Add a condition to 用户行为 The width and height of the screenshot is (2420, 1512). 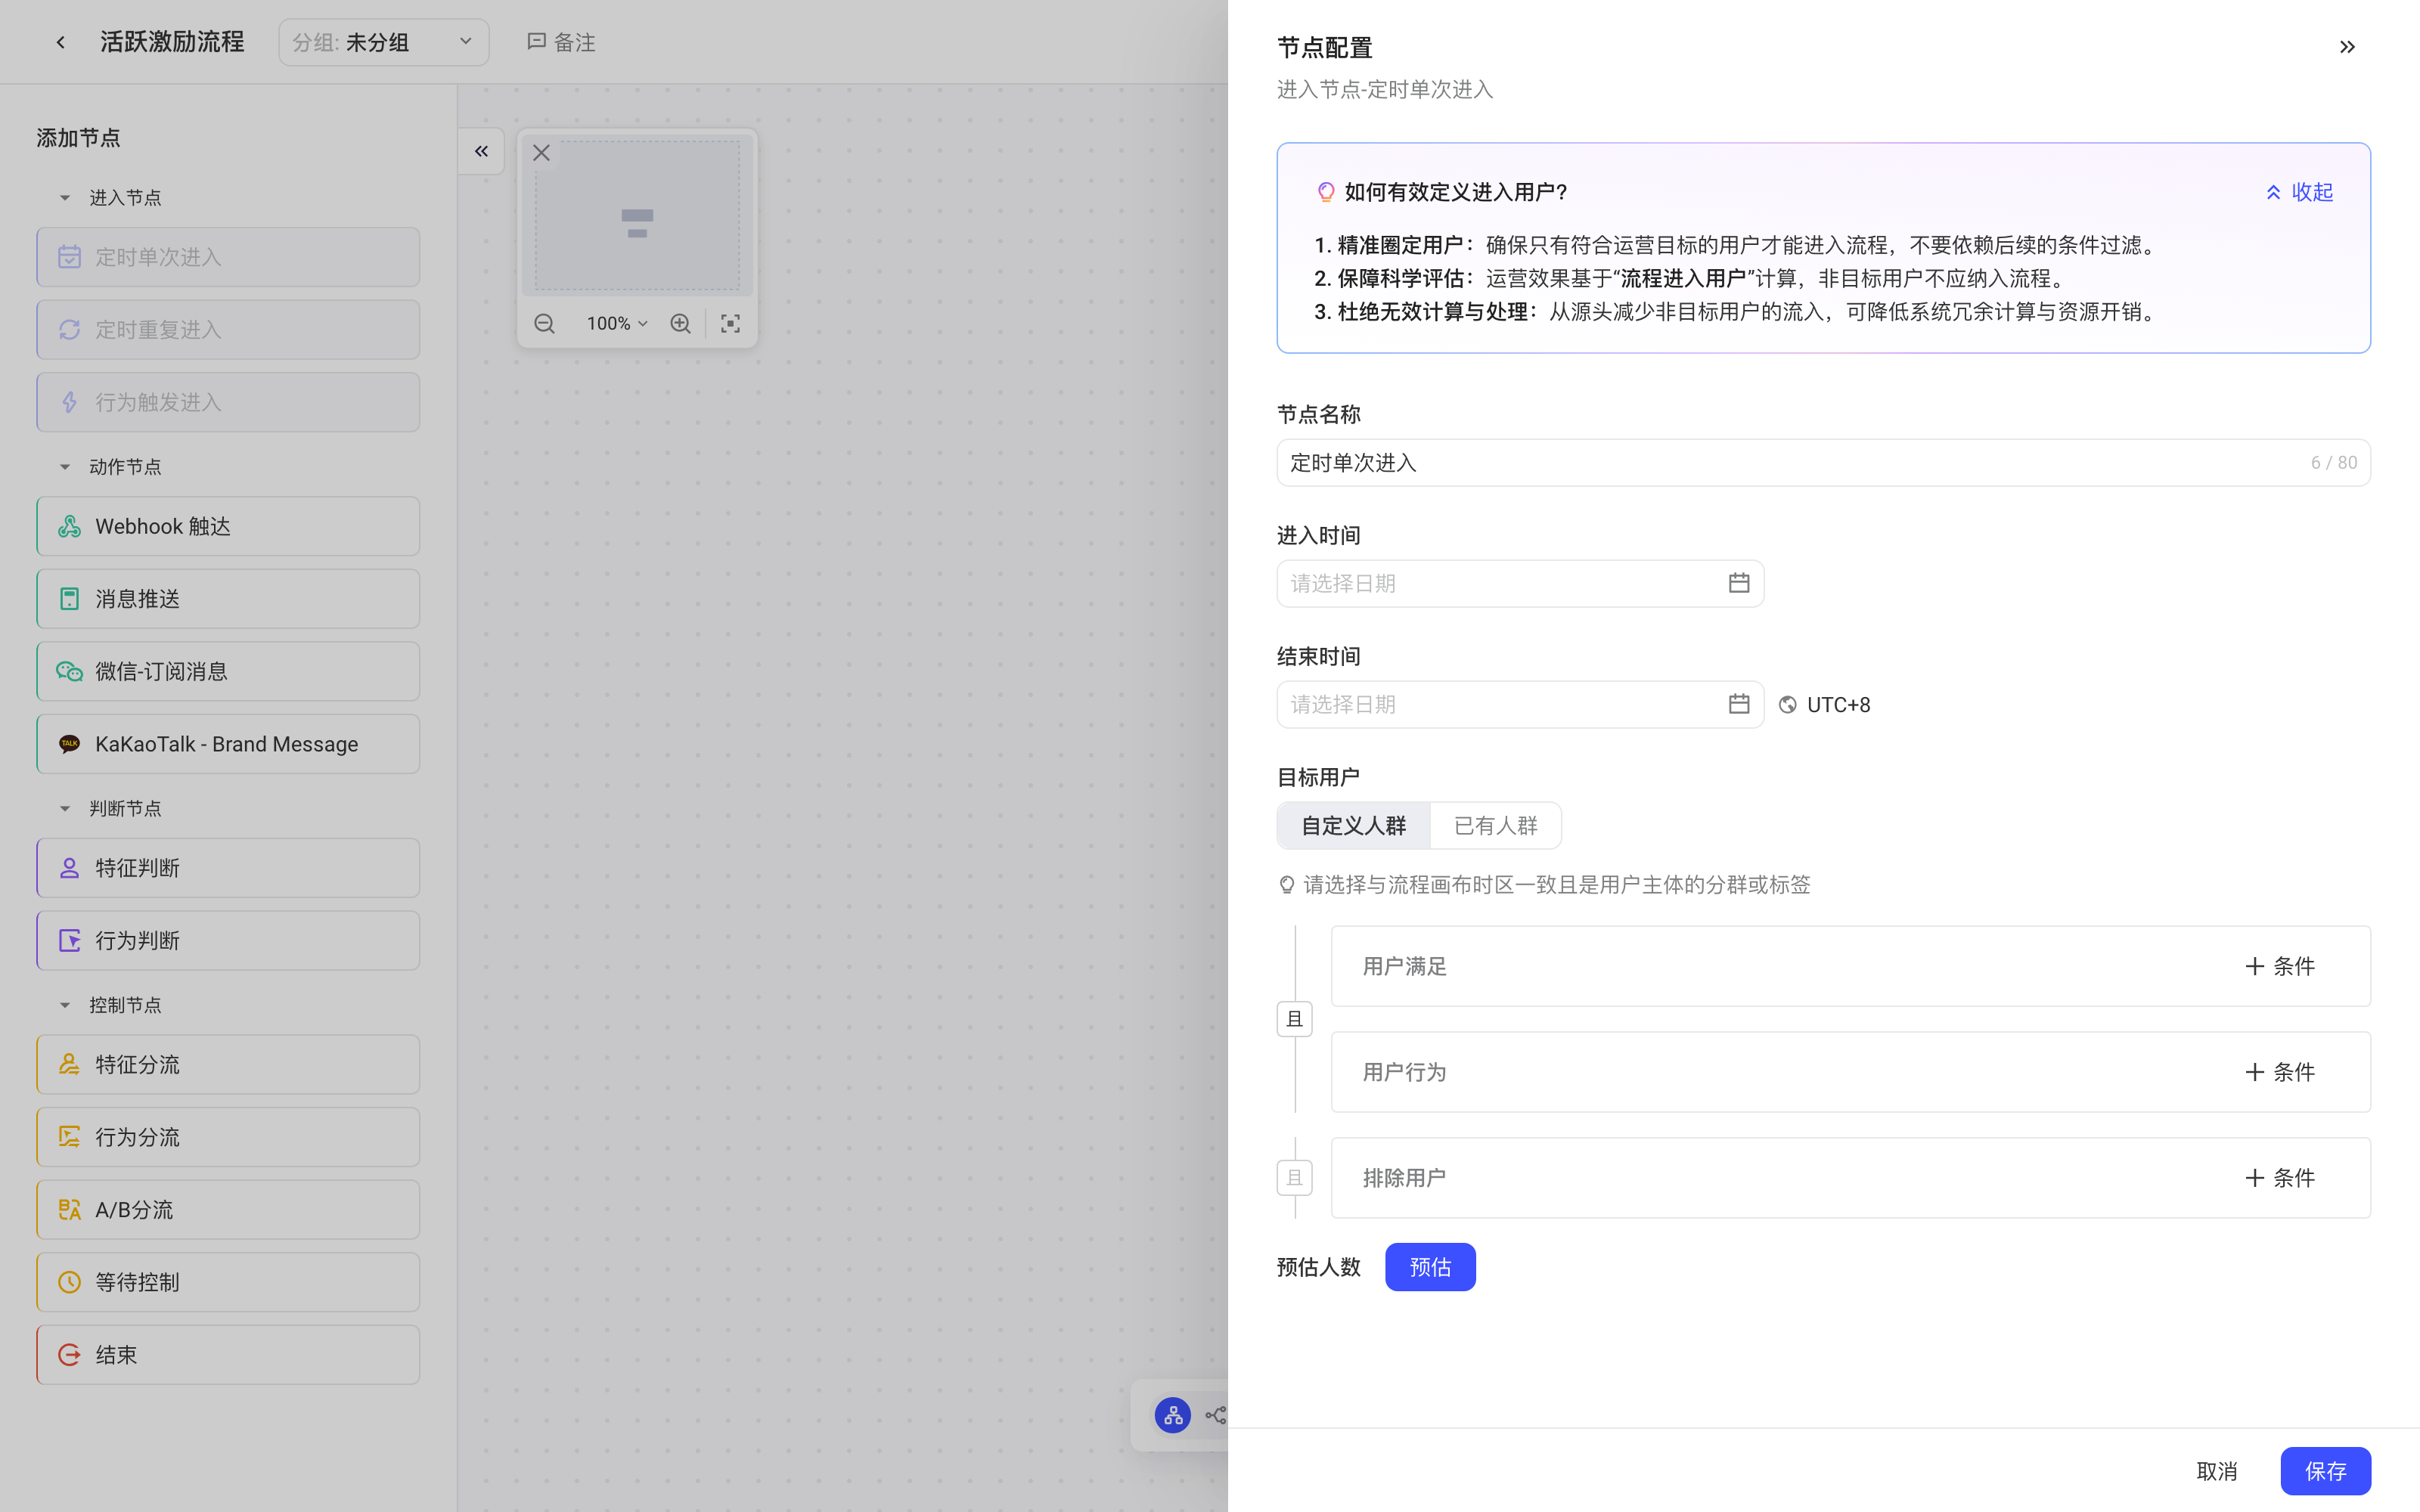(2280, 1072)
